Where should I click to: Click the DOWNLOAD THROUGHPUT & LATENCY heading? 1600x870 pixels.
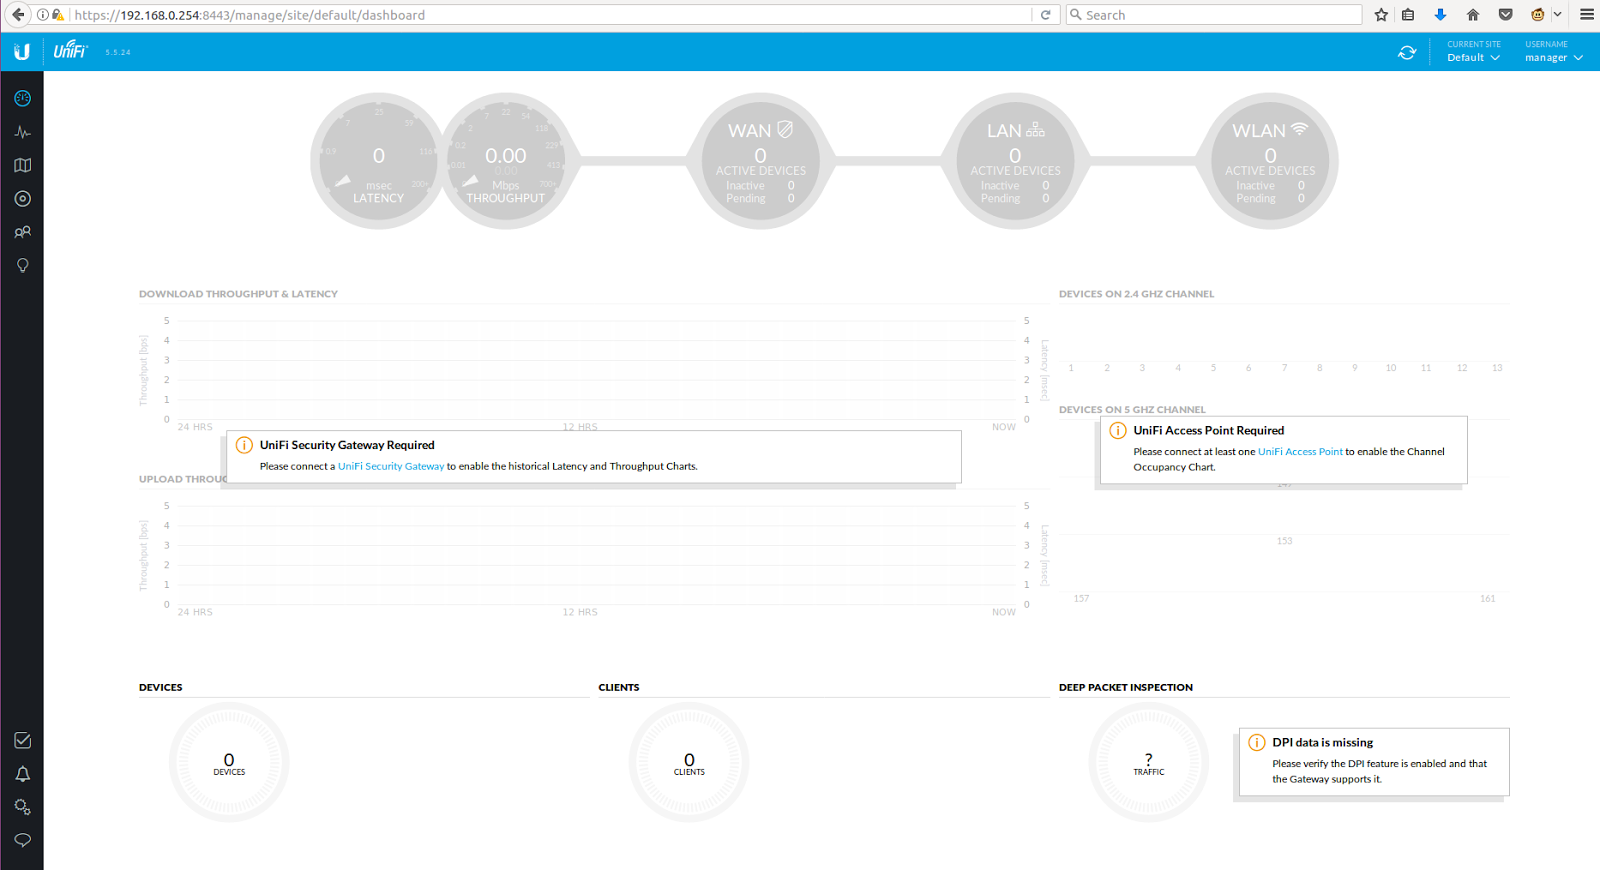click(x=238, y=294)
